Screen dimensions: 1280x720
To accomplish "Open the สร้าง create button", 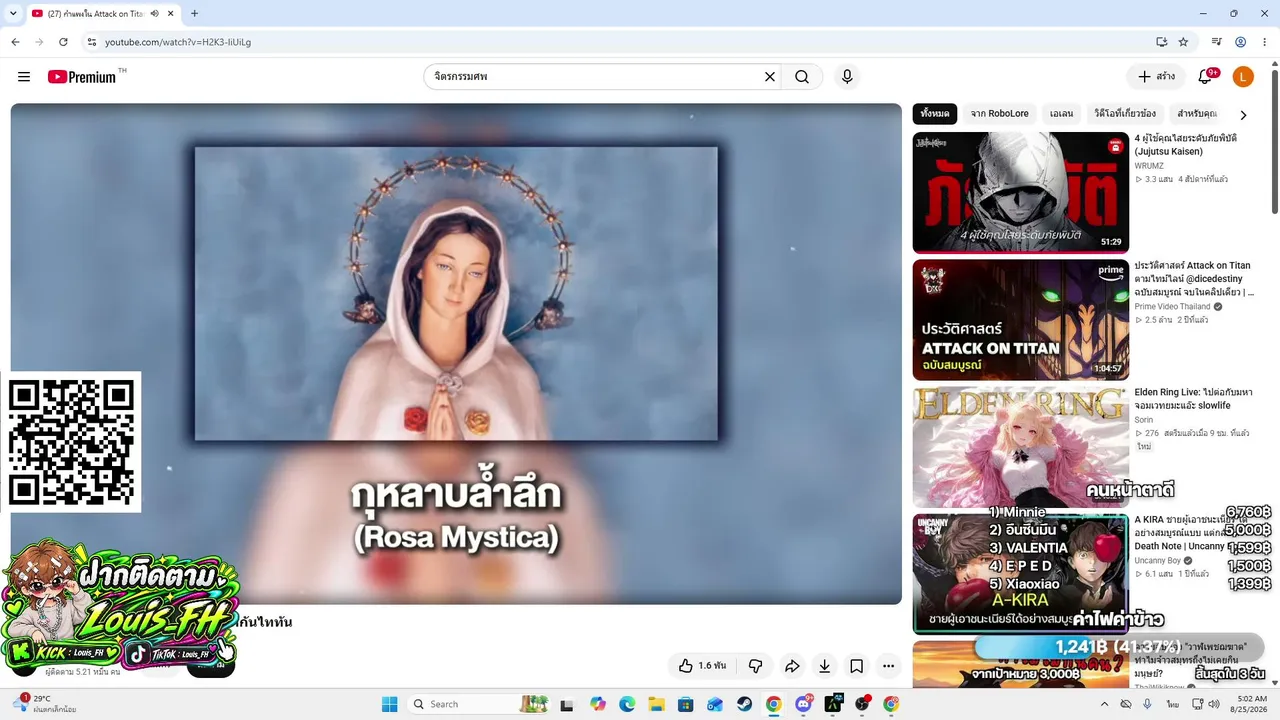I will click(x=1156, y=77).
